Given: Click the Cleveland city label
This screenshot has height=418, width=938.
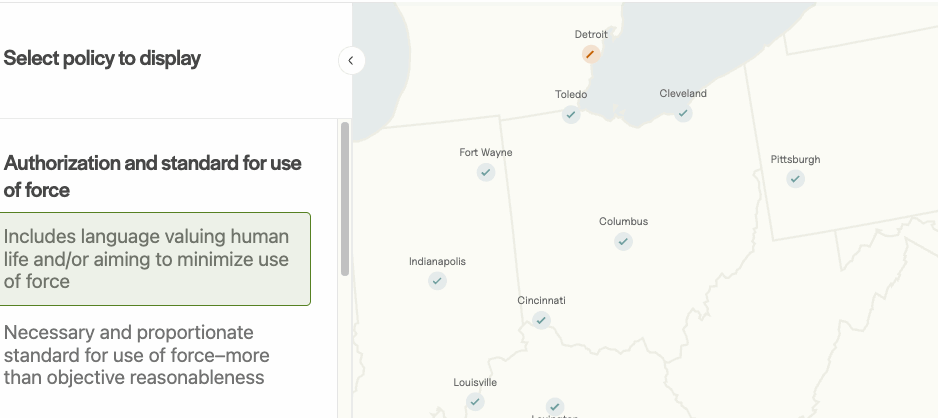Looking at the screenshot, I should pyautogui.click(x=683, y=93).
